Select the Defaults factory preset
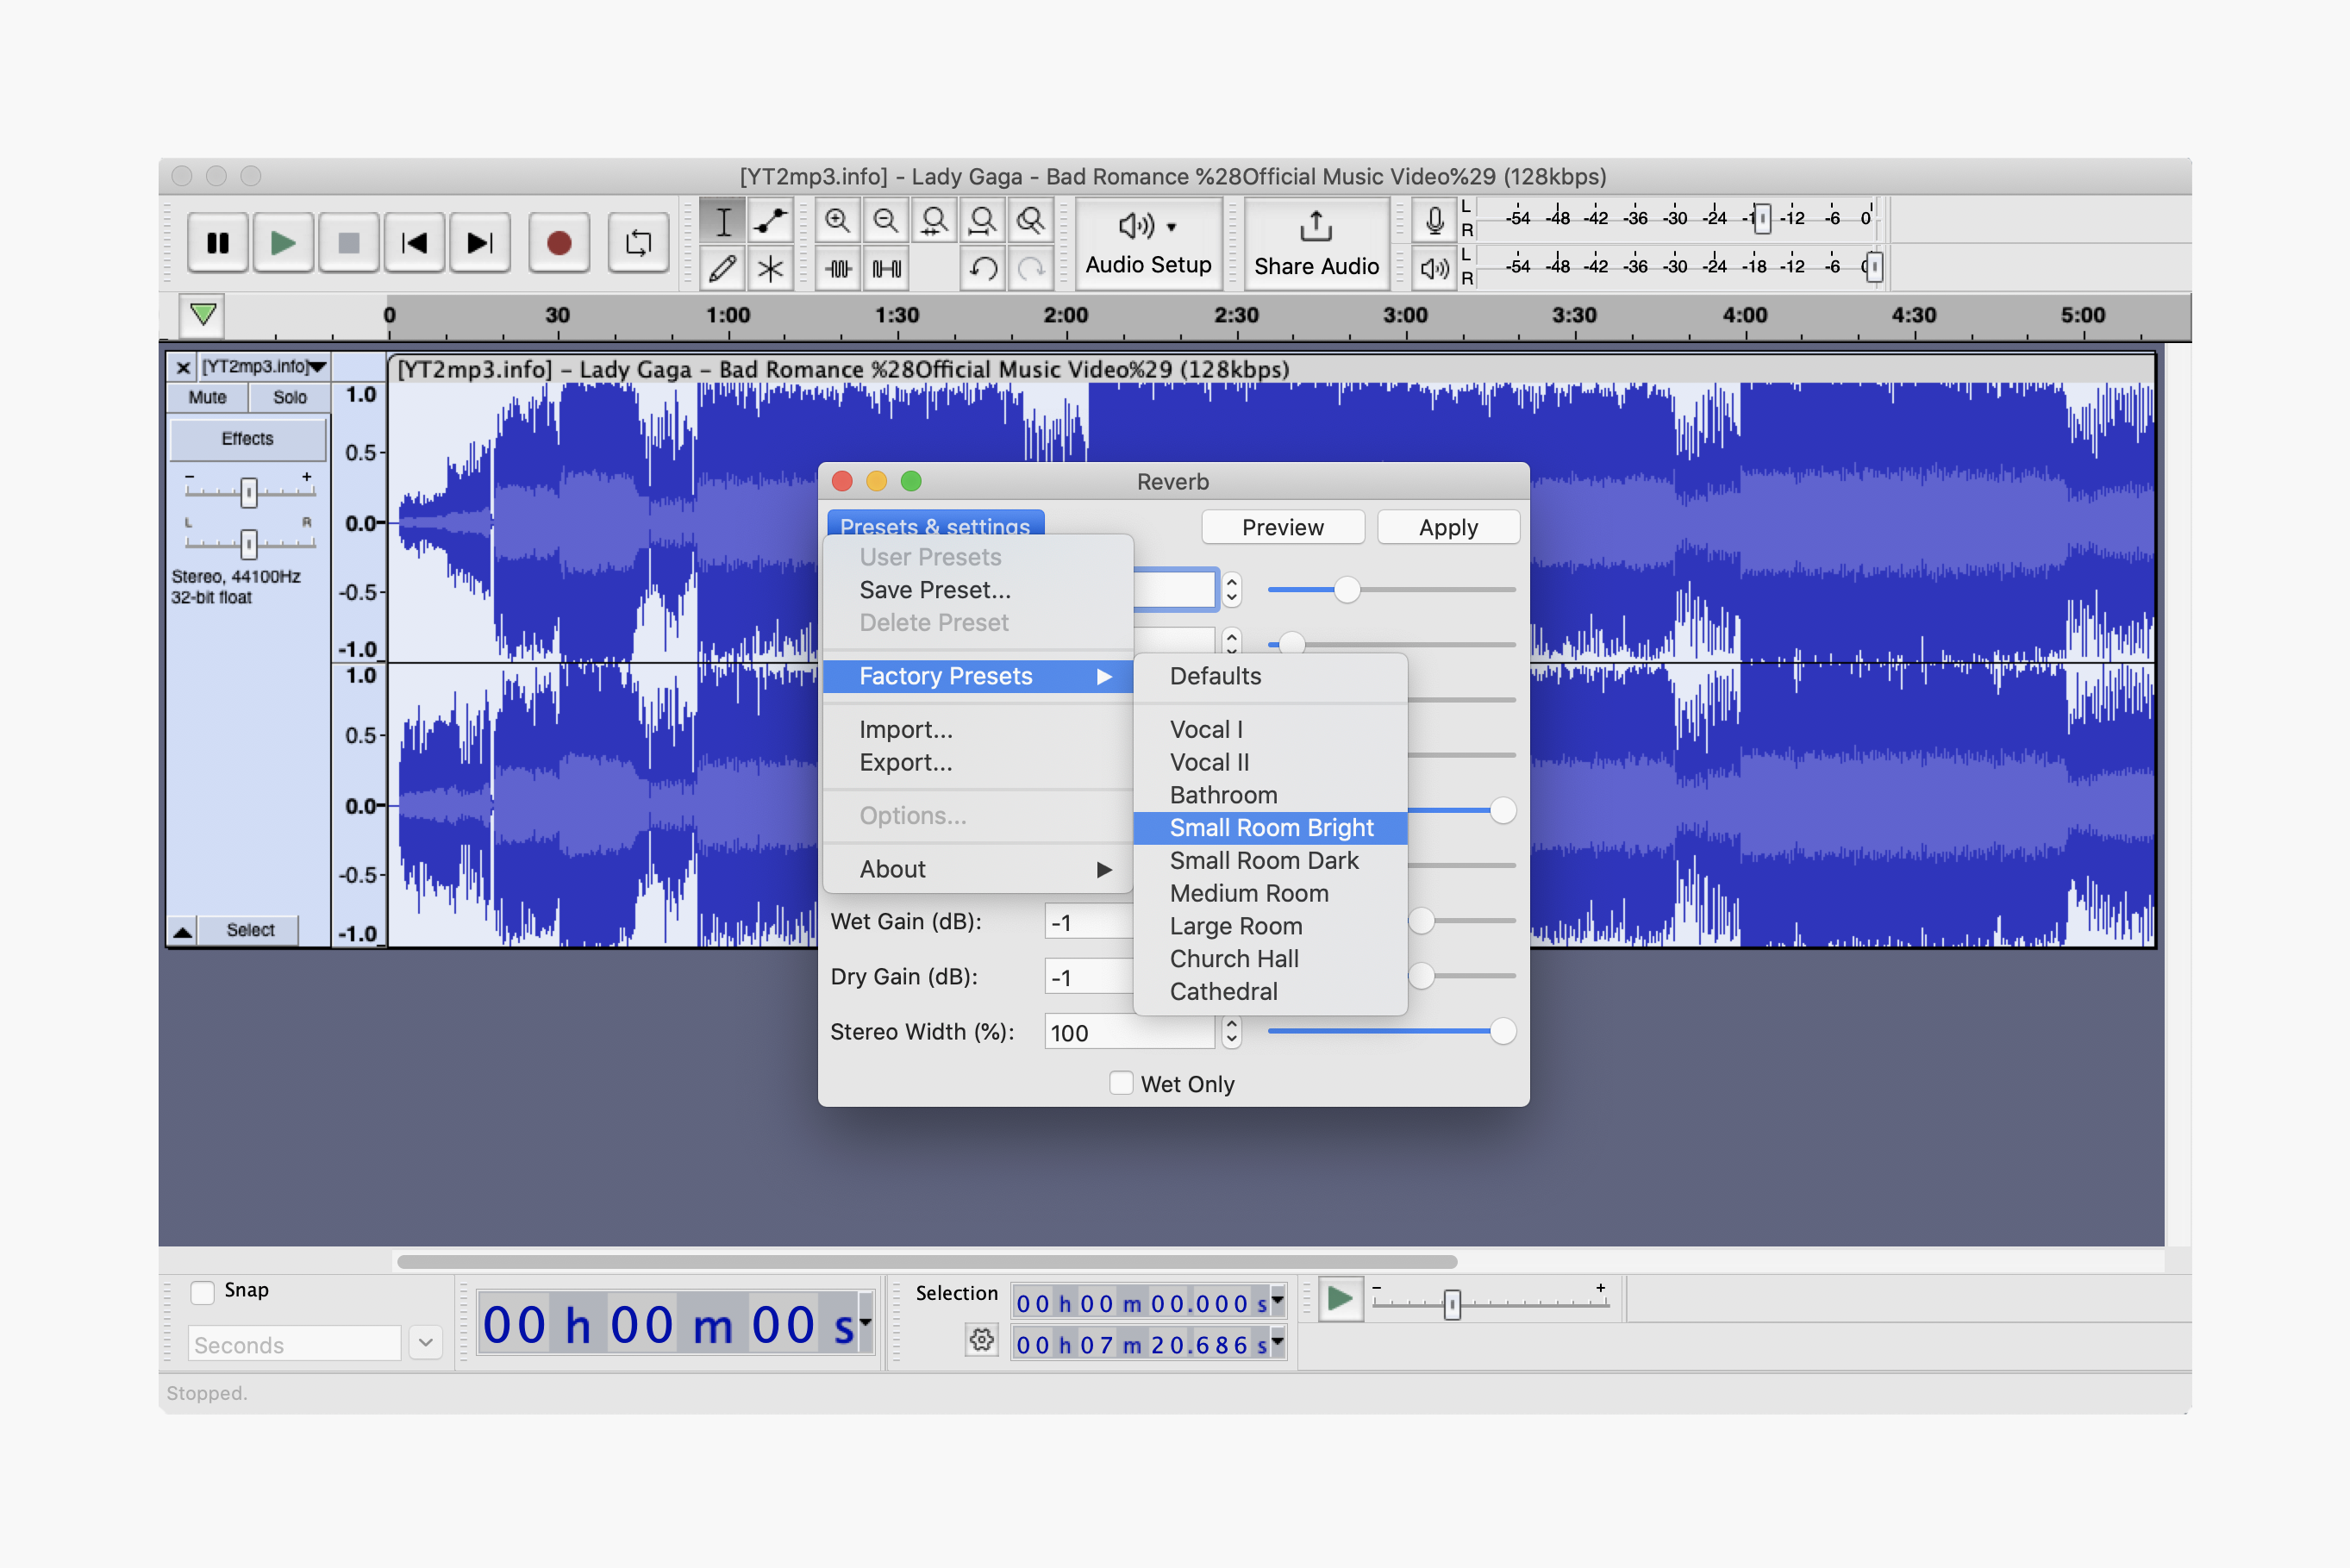The width and height of the screenshot is (2350, 1568). pyautogui.click(x=1270, y=676)
